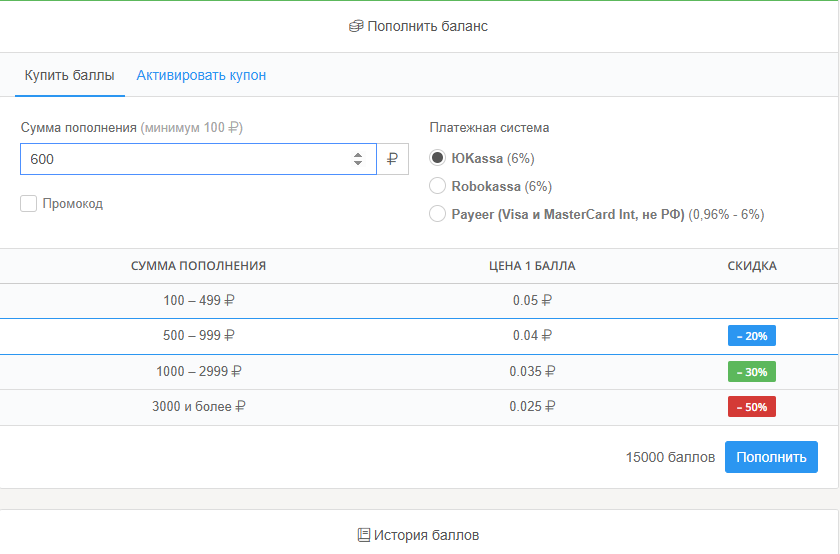Click the 3000 и более ₽ cell

click(x=199, y=407)
